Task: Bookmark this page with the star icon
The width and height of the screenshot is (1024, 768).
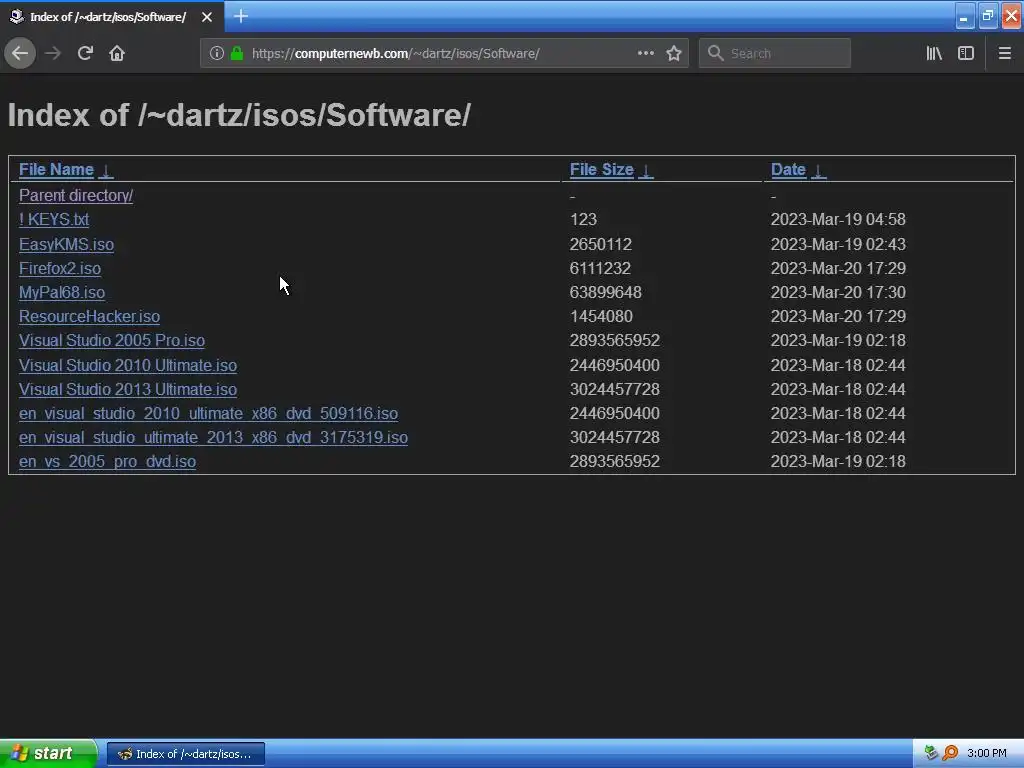Action: click(674, 54)
